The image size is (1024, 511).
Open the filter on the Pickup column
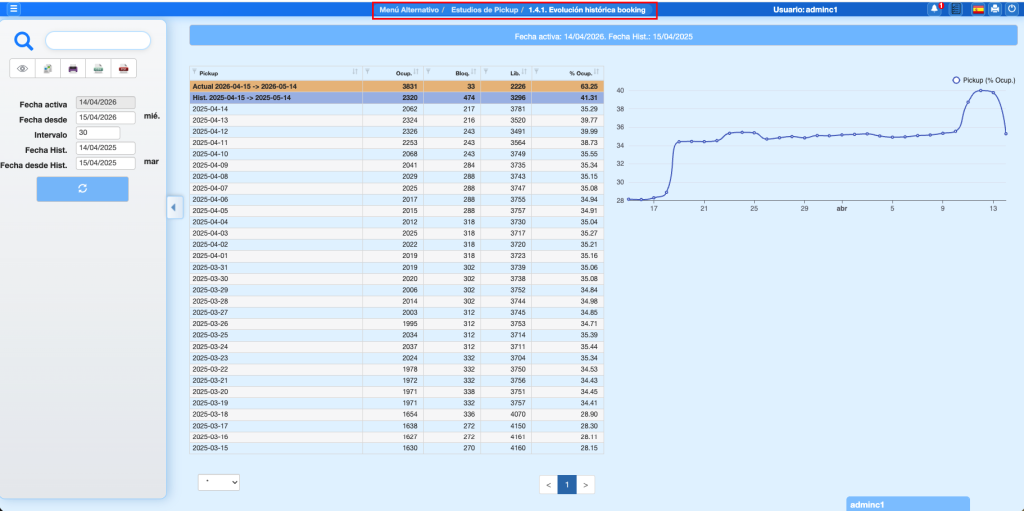click(x=194, y=73)
